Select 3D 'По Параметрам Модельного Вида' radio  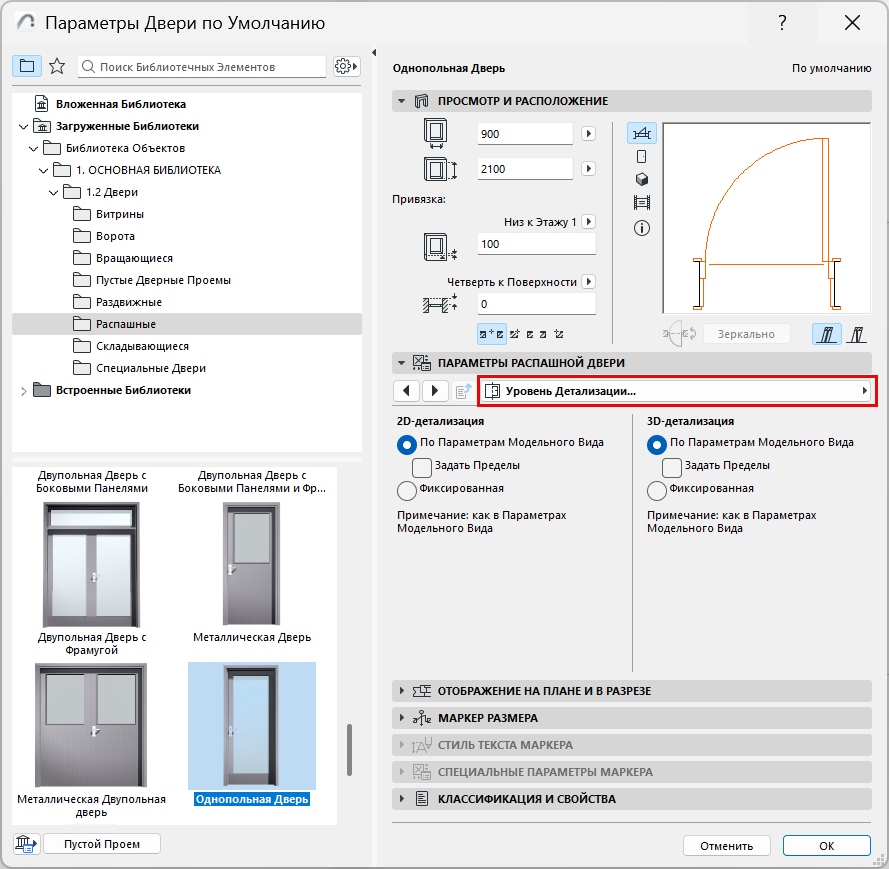(657, 444)
